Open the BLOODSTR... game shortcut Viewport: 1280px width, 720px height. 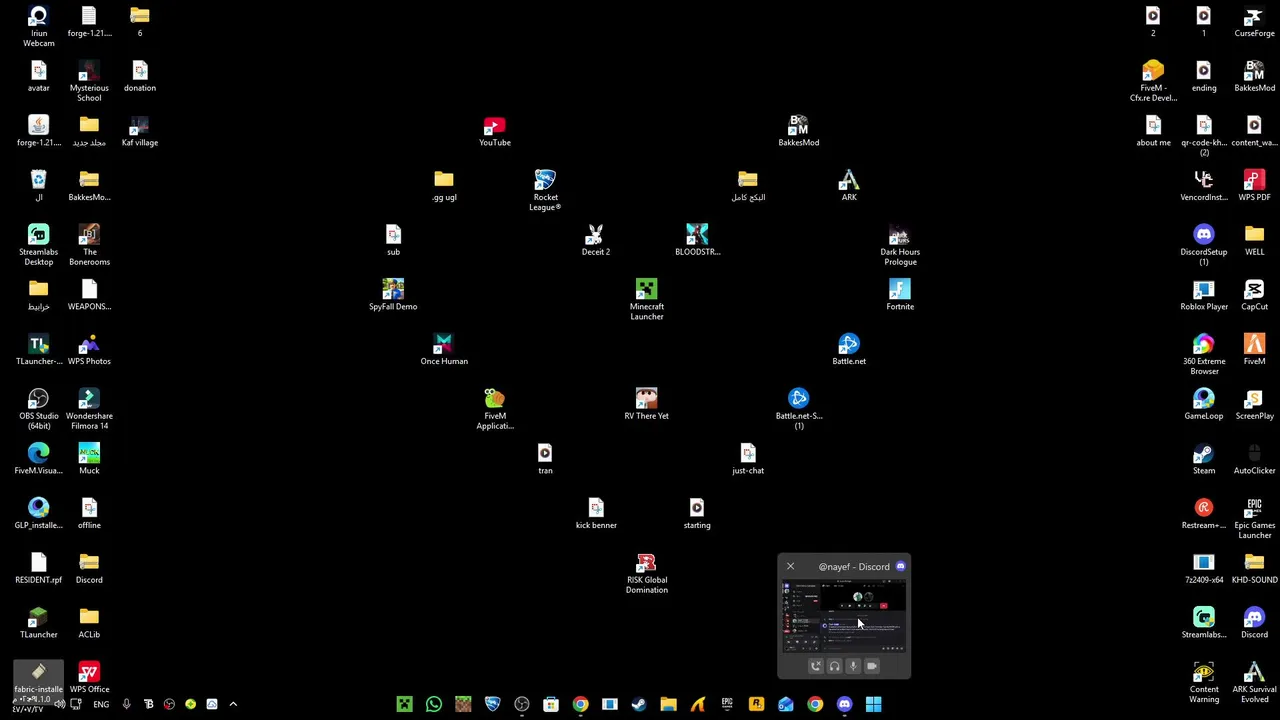tap(697, 240)
